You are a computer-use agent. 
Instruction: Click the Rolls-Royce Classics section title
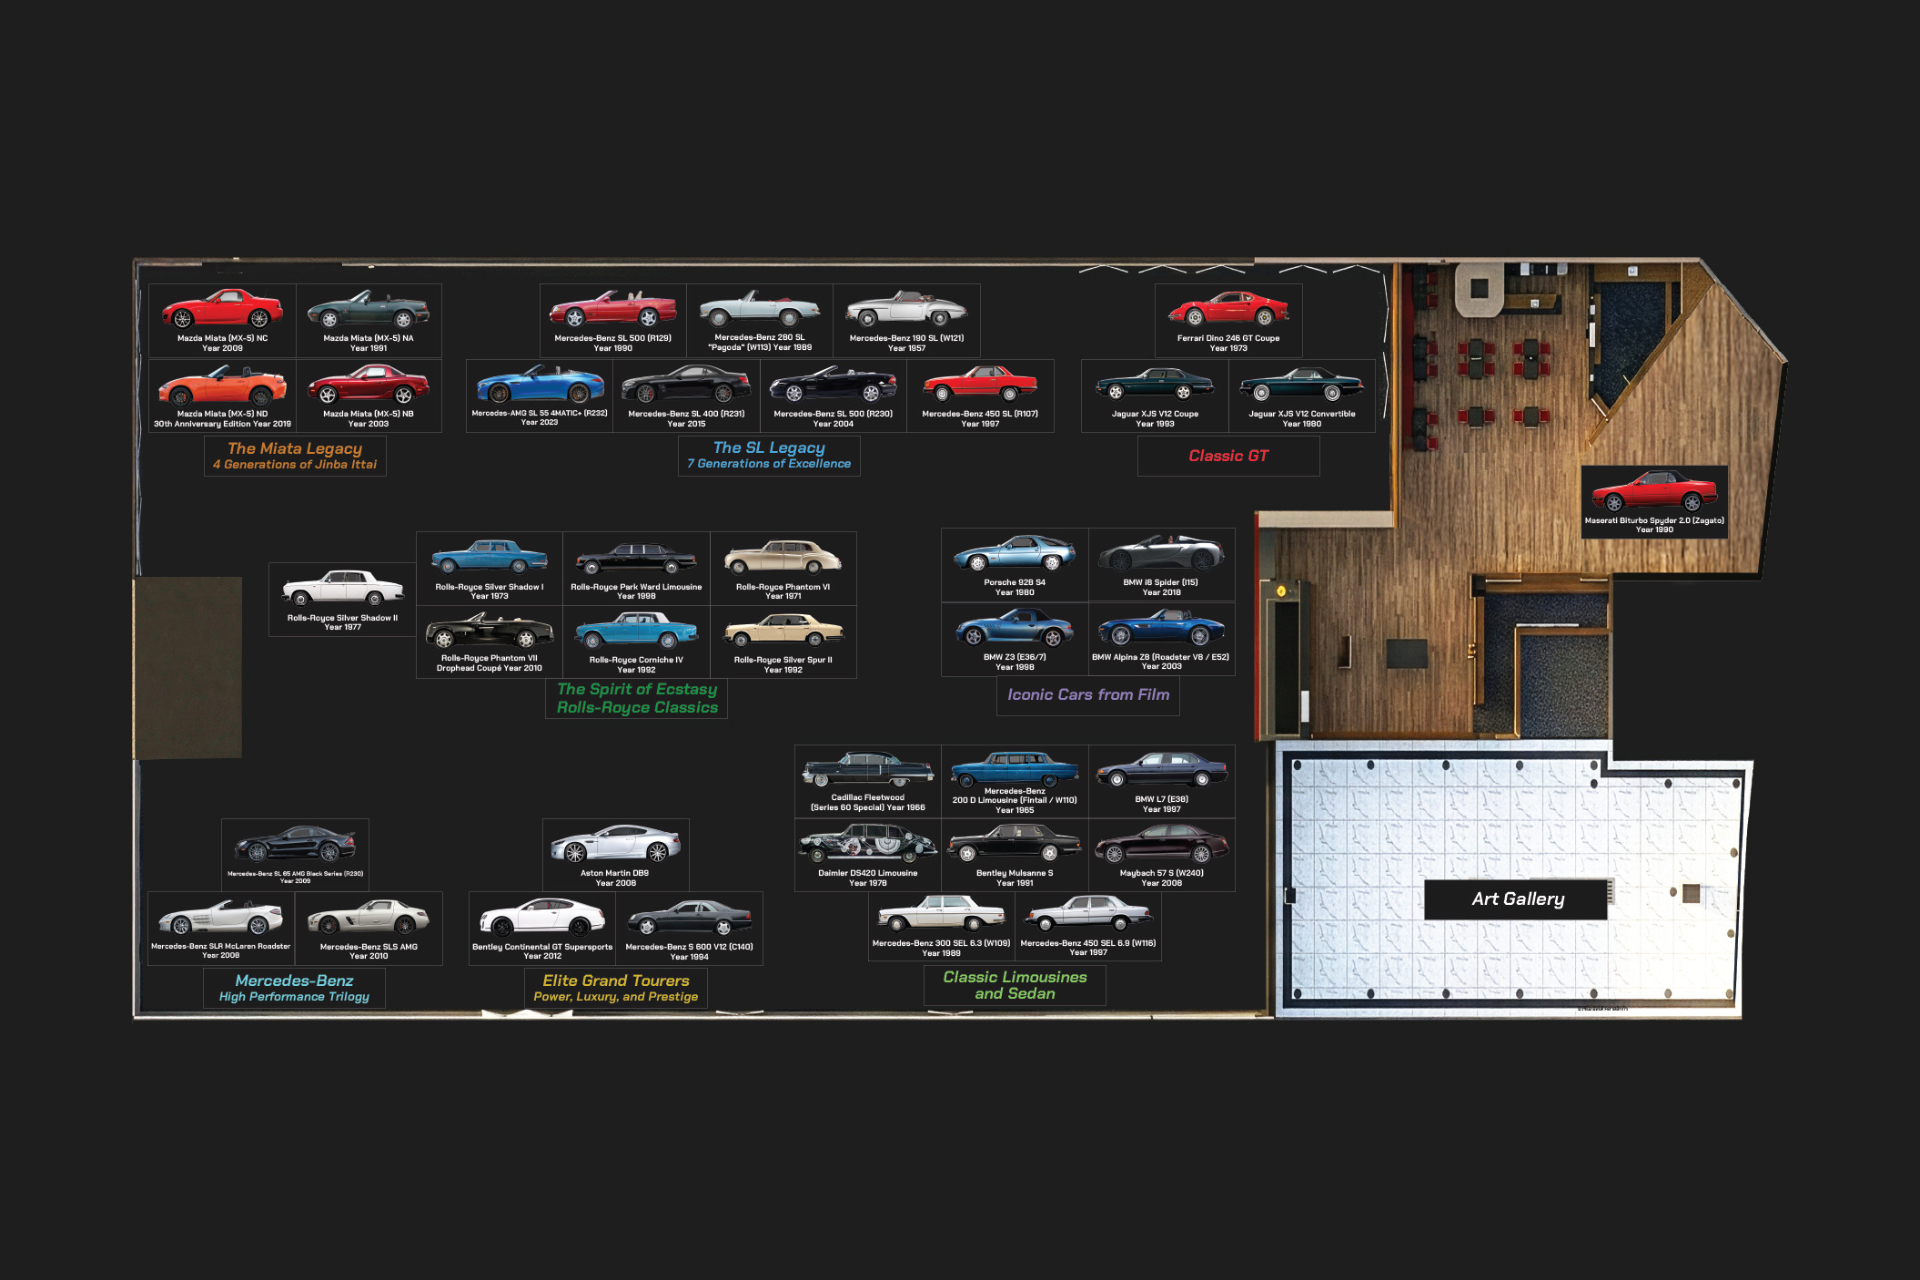coord(636,697)
